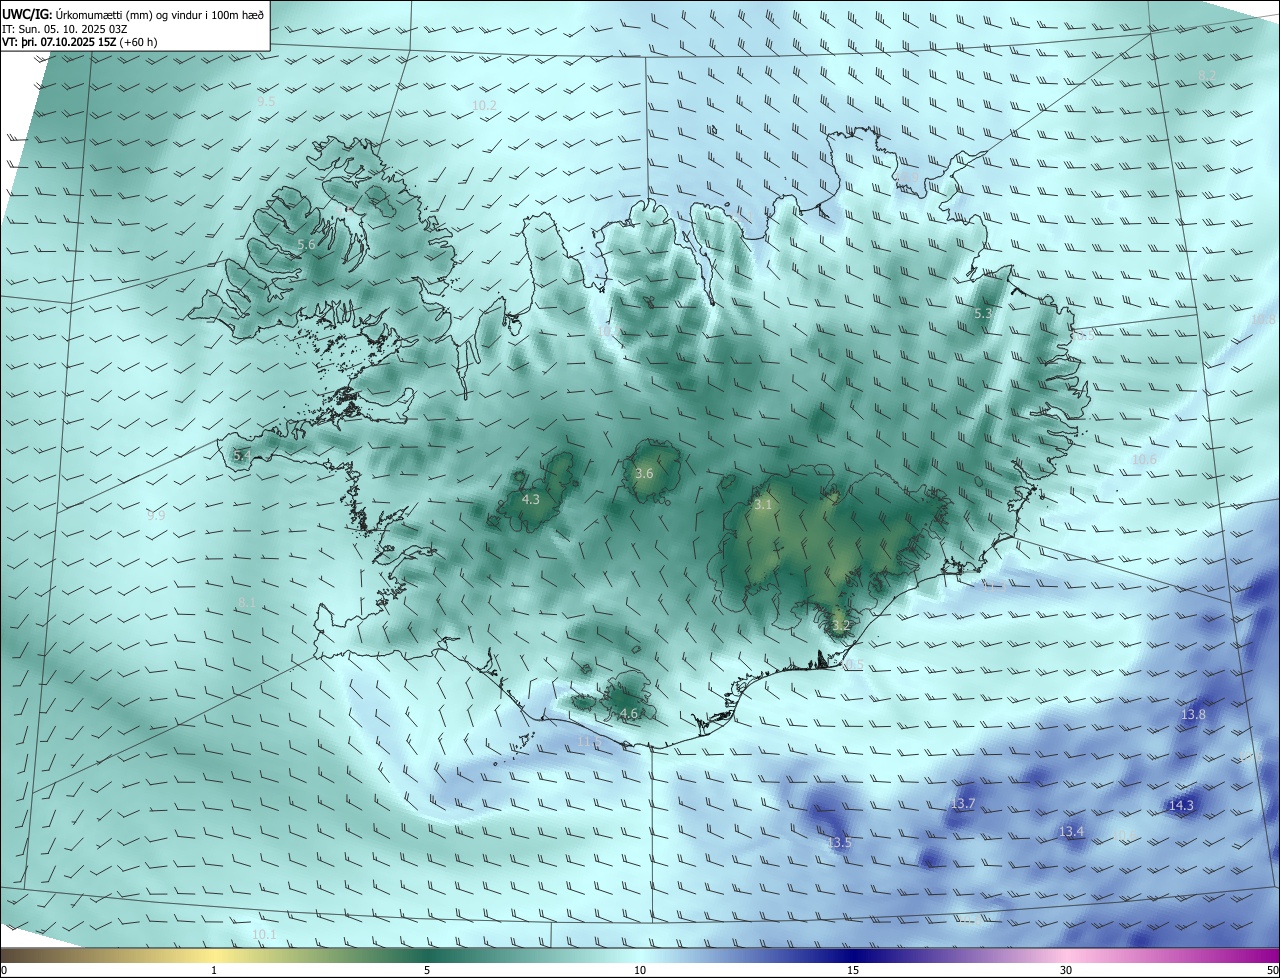1280x978 pixels.
Task: Click the 'VT: þri. 07.10.2025 15Z (+60 h)' line
Action: coord(80,42)
